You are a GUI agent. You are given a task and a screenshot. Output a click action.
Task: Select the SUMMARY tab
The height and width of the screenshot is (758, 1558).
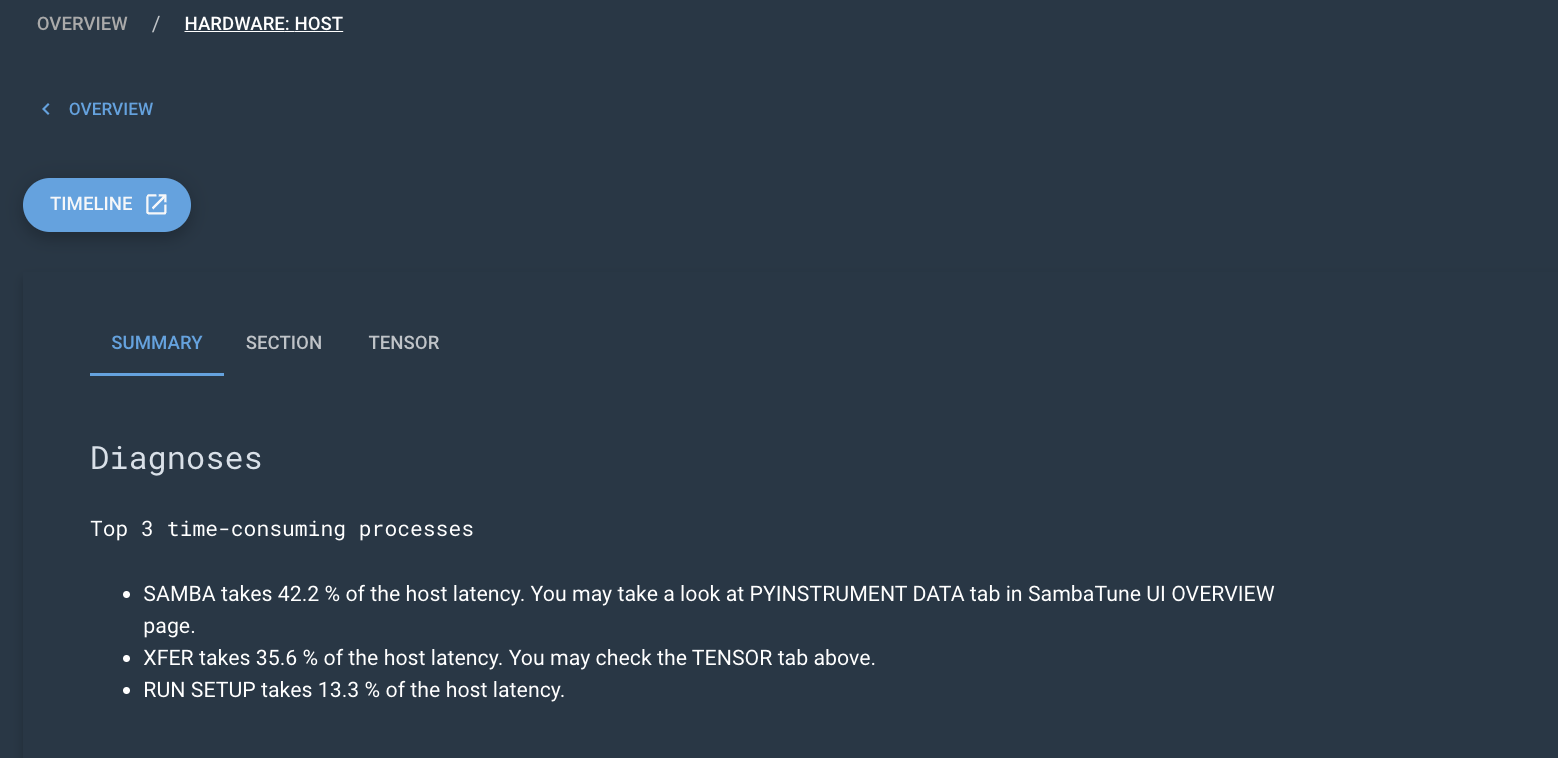[x=156, y=342]
